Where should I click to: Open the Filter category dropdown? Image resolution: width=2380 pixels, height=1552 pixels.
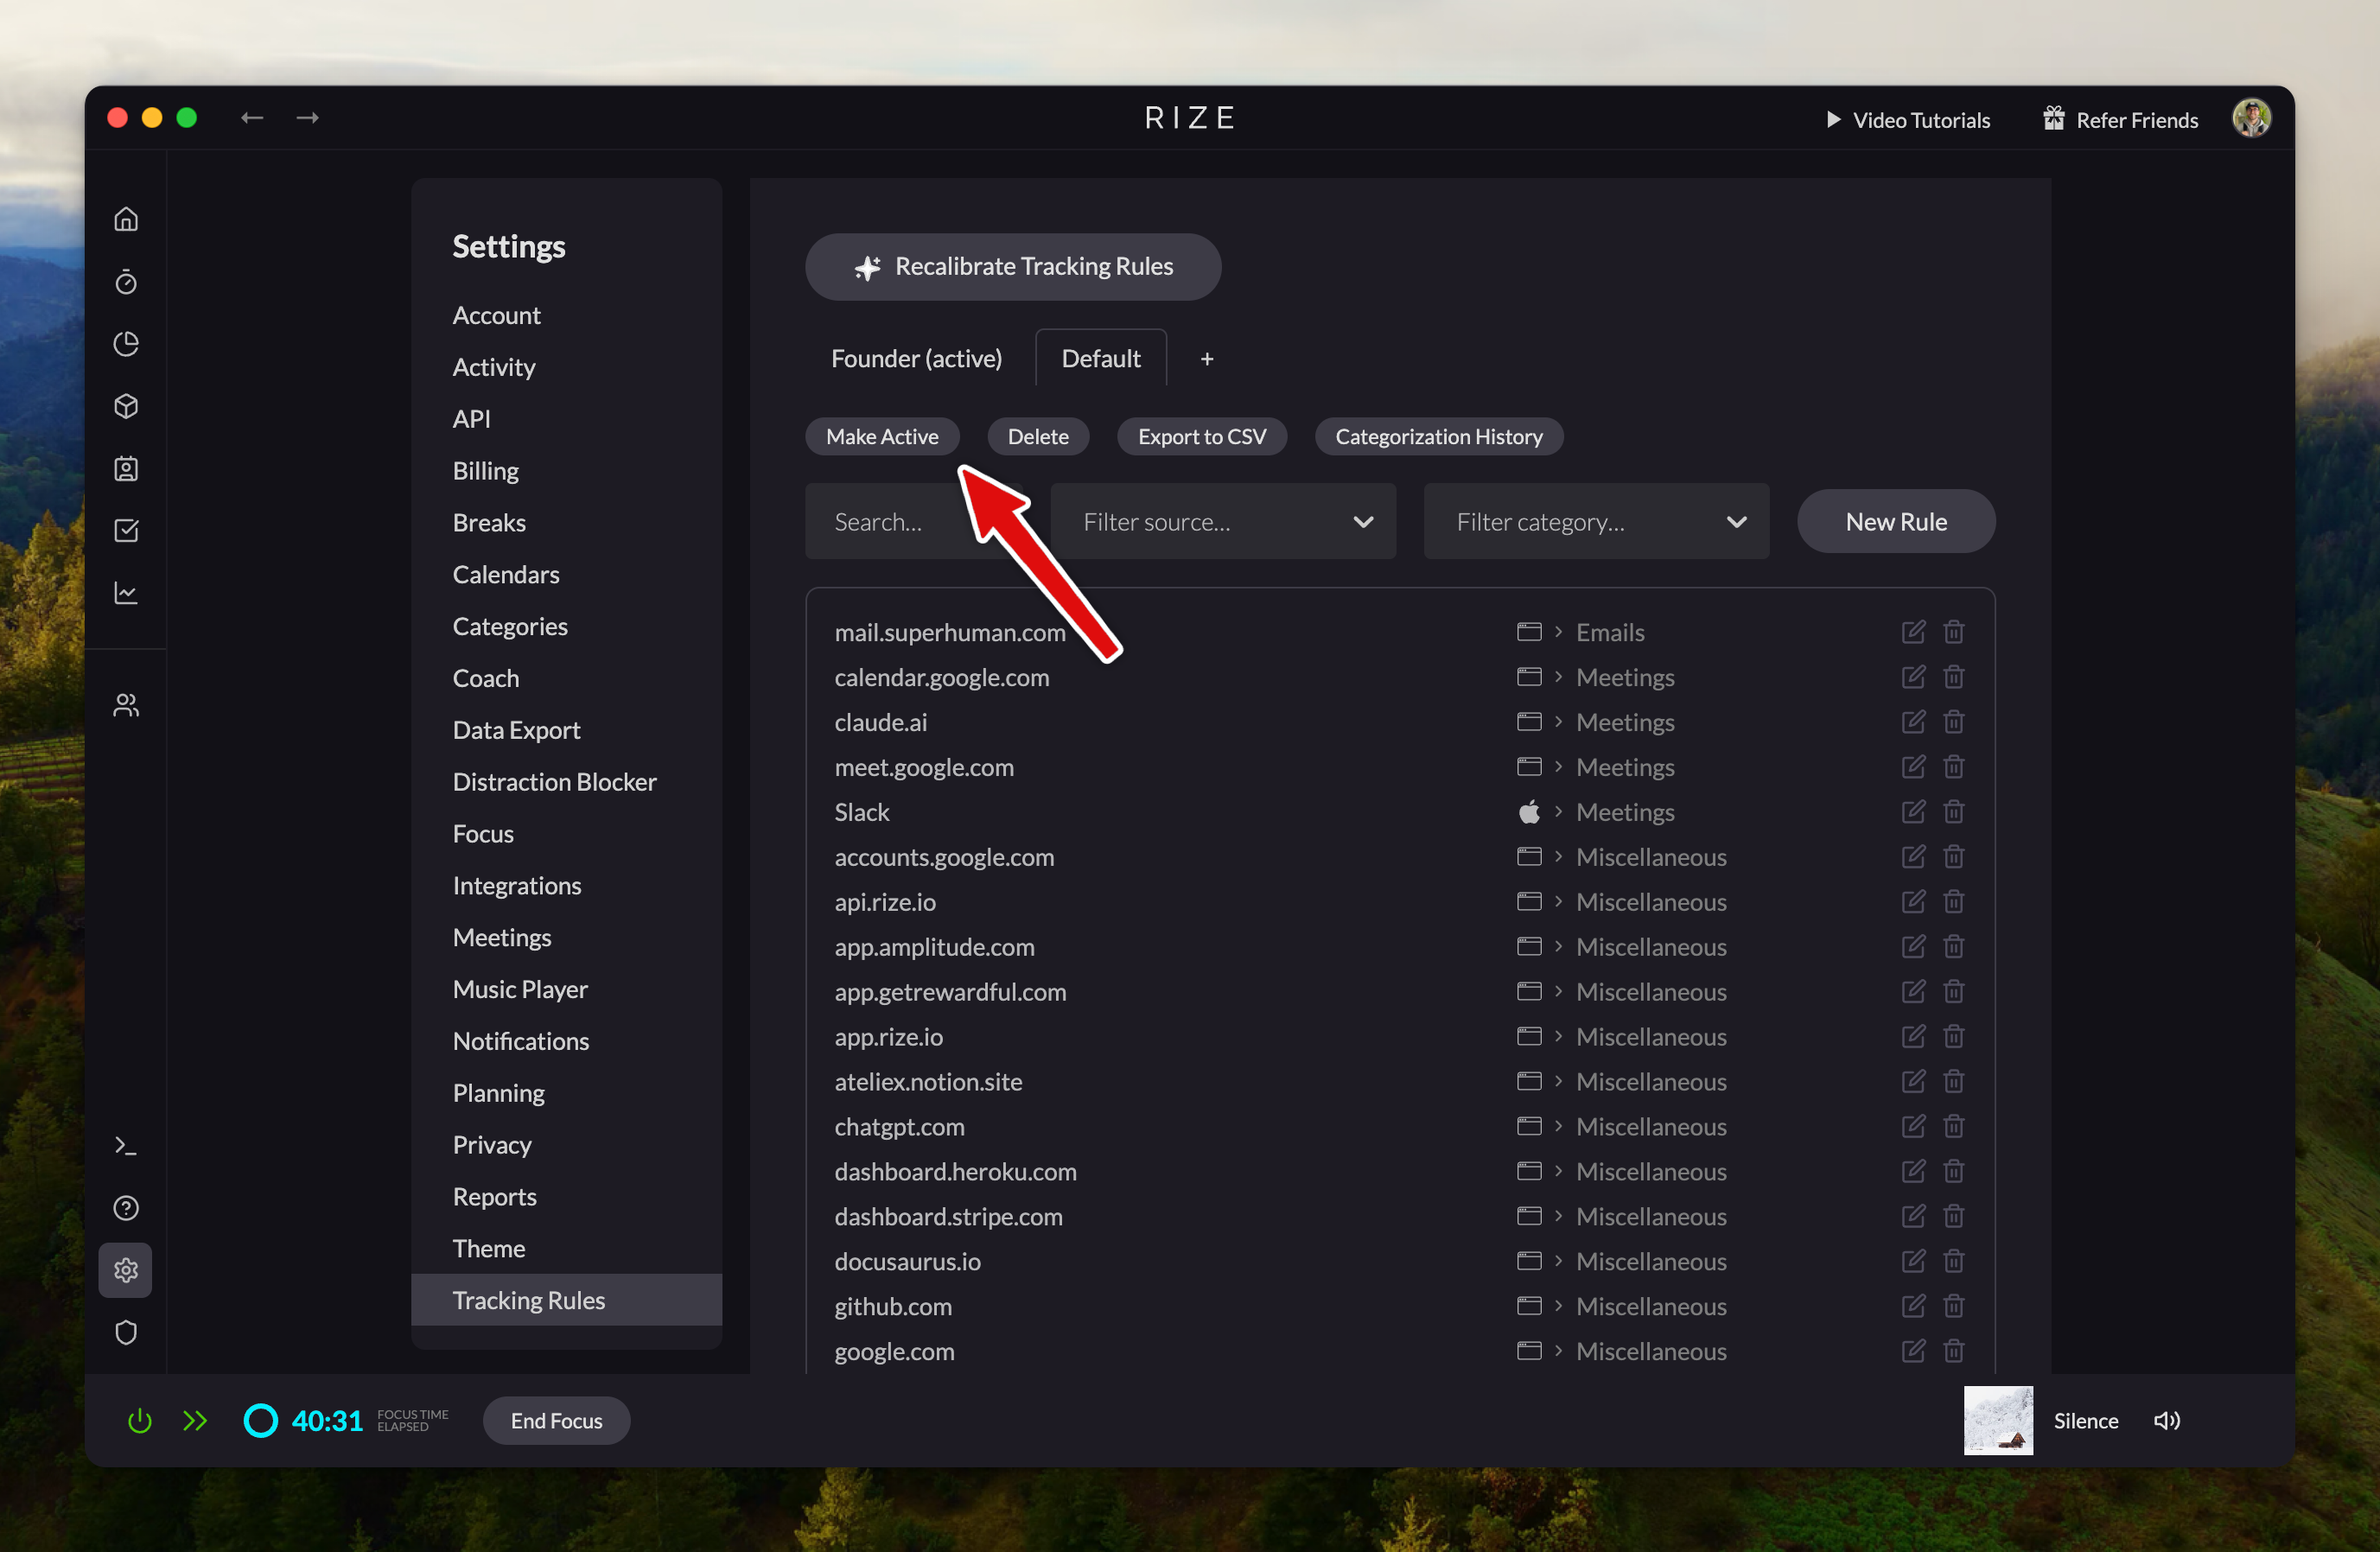pos(1596,521)
